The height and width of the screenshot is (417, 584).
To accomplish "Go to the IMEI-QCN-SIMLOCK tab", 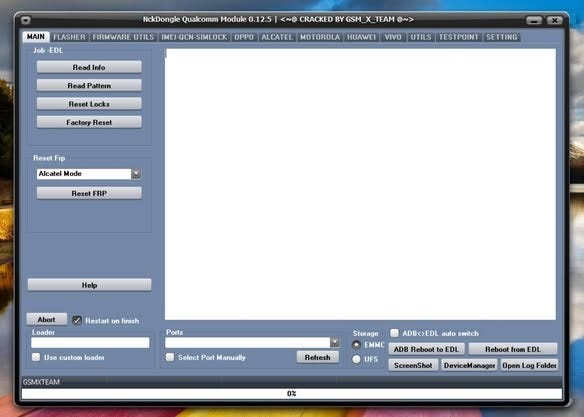I will coord(194,37).
